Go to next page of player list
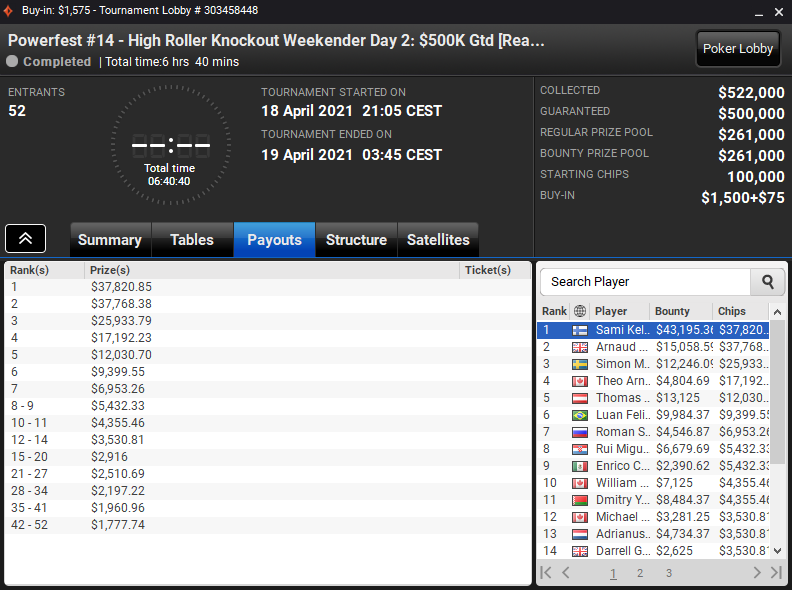792x590 pixels. [756, 572]
